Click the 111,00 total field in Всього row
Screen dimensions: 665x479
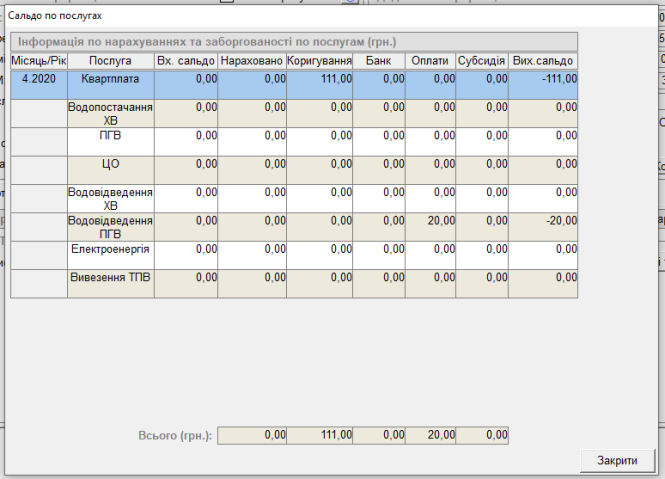(320, 436)
